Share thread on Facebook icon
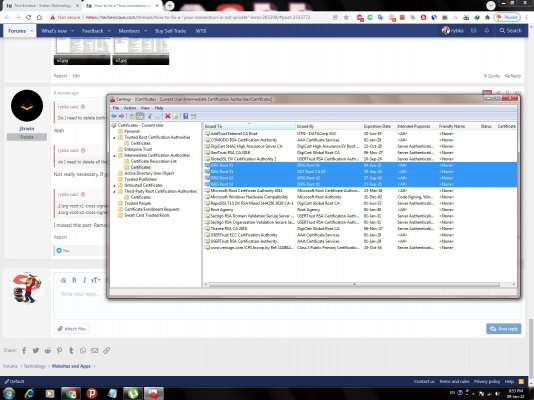This screenshot has width=534, height=400. point(24,351)
